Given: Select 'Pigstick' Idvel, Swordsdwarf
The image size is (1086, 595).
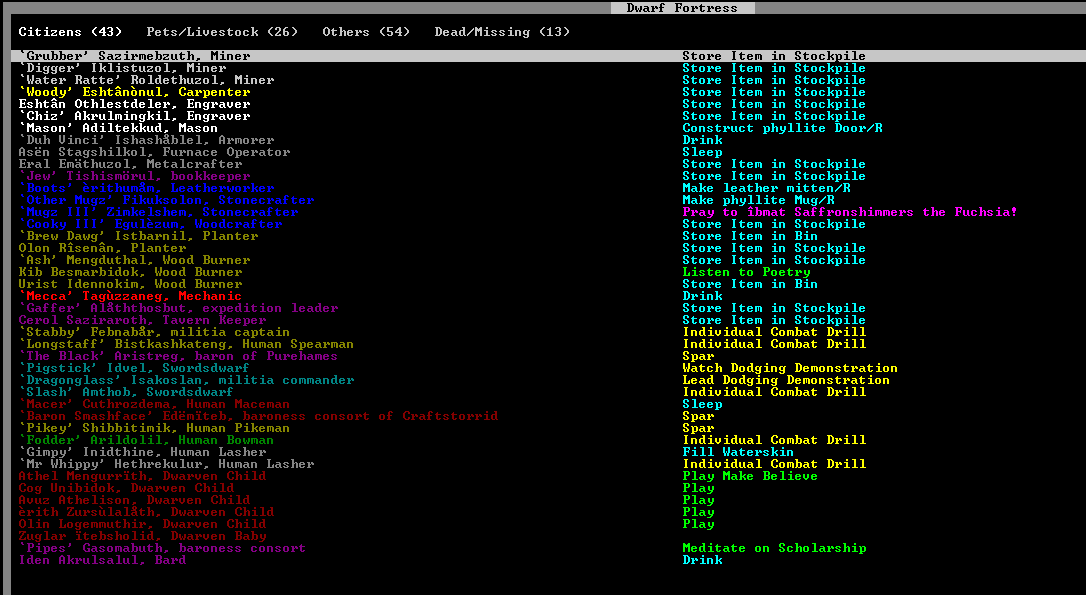Looking at the screenshot, I should click(134, 368).
